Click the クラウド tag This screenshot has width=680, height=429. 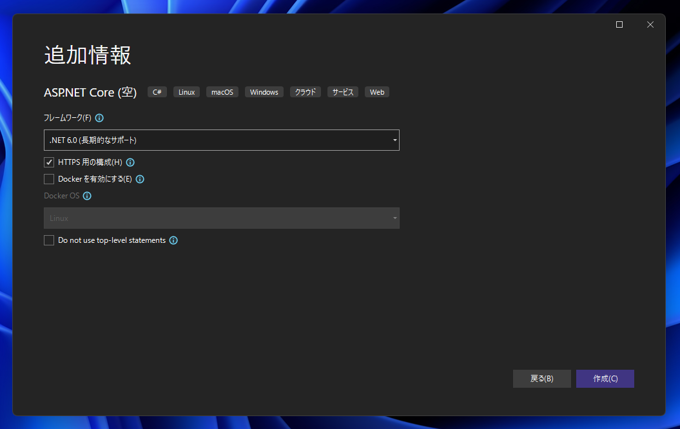click(x=305, y=92)
